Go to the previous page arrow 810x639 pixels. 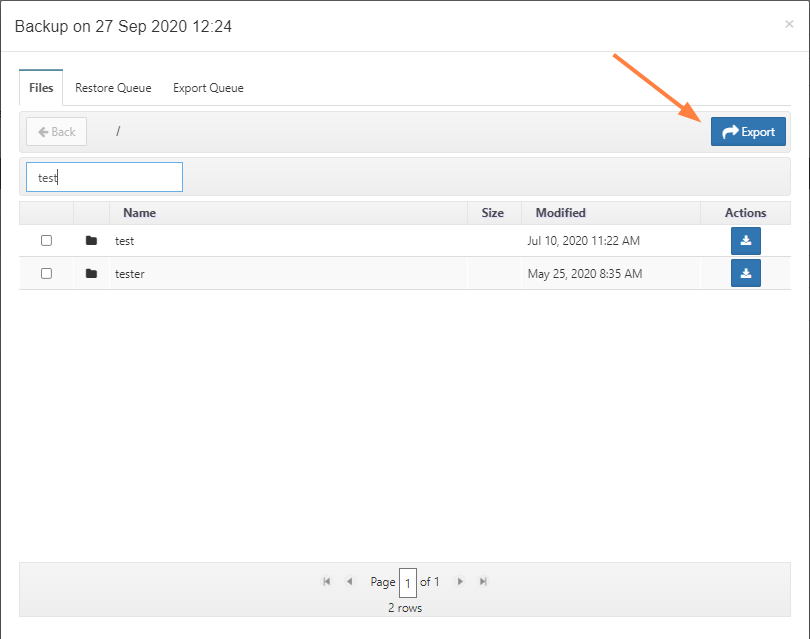coord(349,581)
